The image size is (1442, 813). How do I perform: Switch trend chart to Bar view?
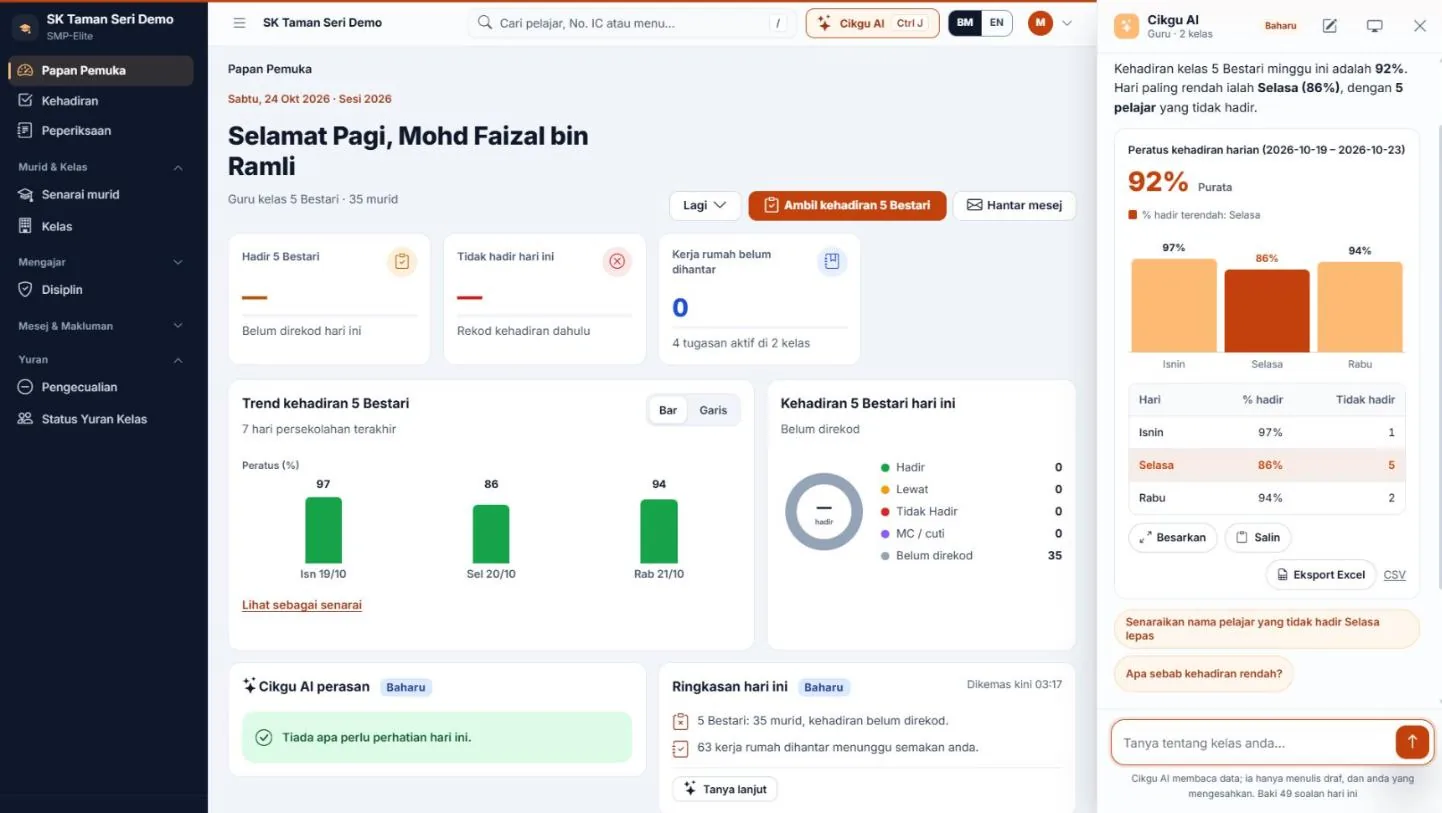668,410
